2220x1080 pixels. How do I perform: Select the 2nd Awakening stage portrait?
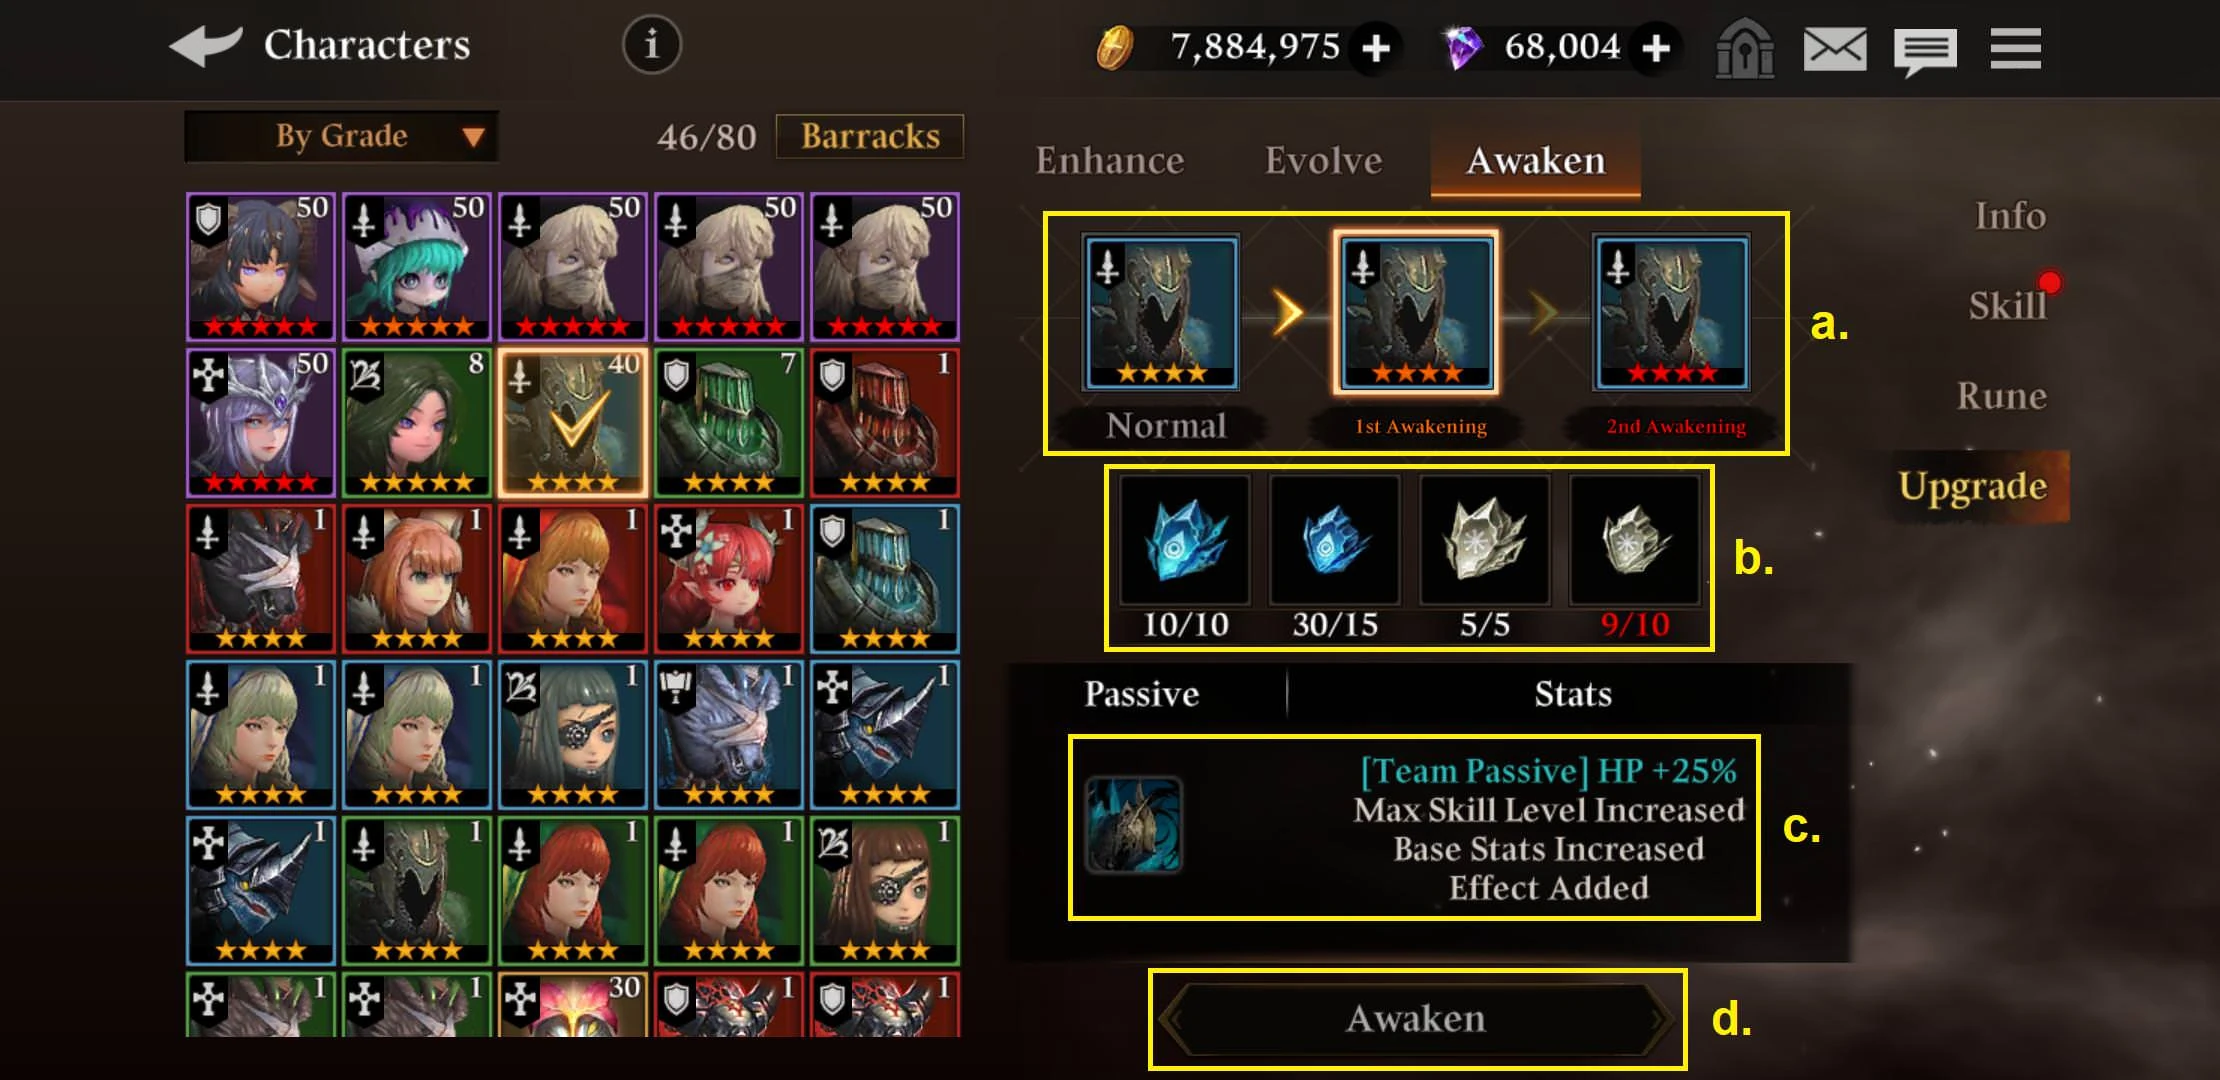point(1671,312)
